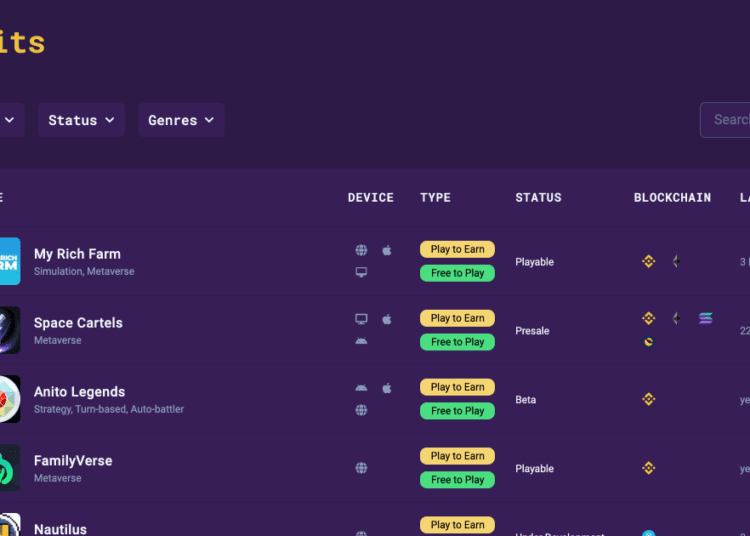Click Anito Legends Beta status
Image resolution: width=750 pixels, height=536 pixels.
pos(525,400)
